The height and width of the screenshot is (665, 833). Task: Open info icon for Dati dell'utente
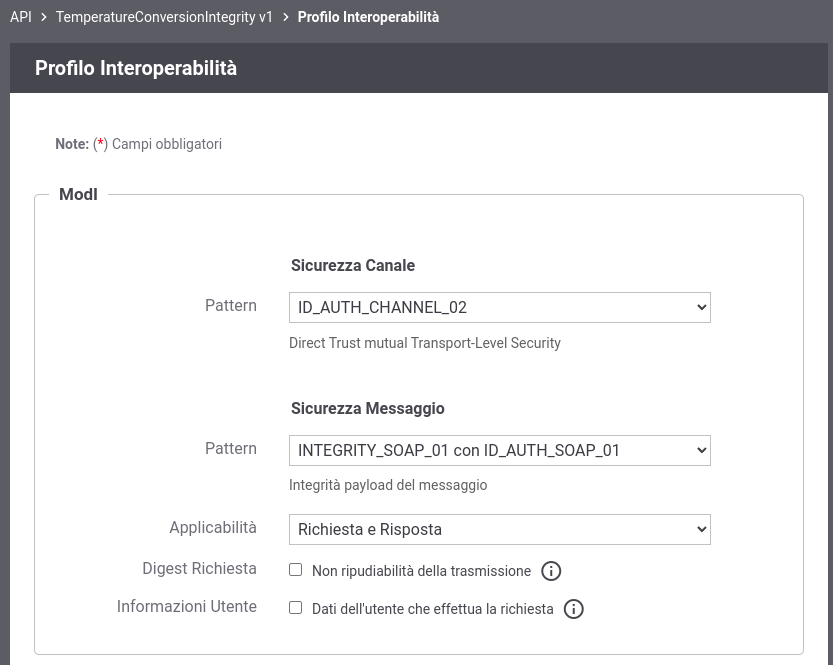point(573,609)
